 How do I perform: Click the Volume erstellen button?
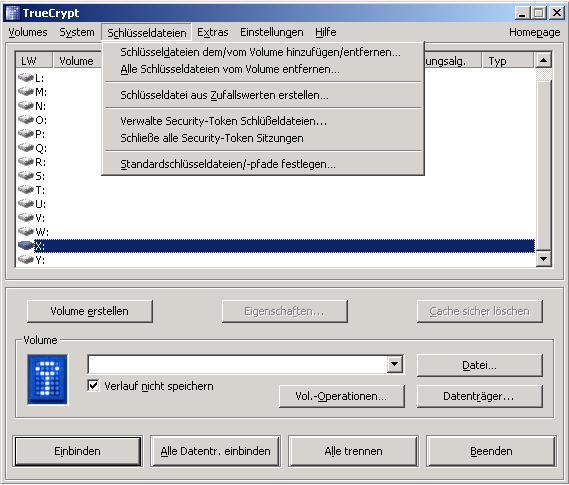pos(90,311)
